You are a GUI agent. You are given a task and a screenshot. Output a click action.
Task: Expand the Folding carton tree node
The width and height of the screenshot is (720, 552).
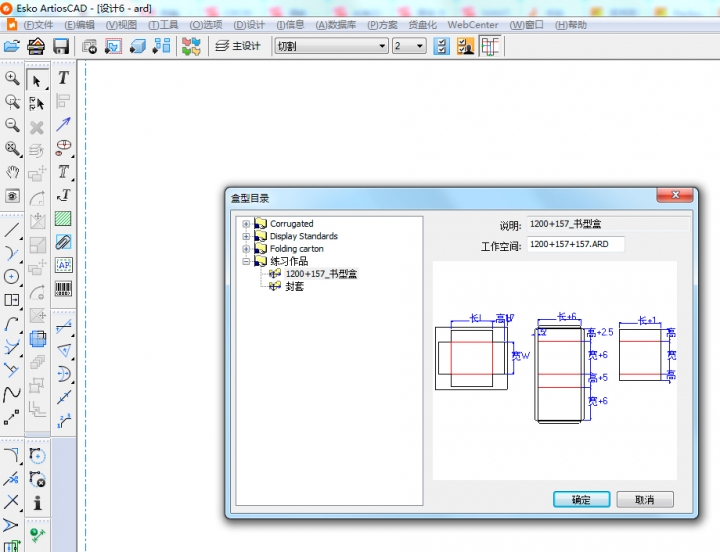pyautogui.click(x=246, y=249)
